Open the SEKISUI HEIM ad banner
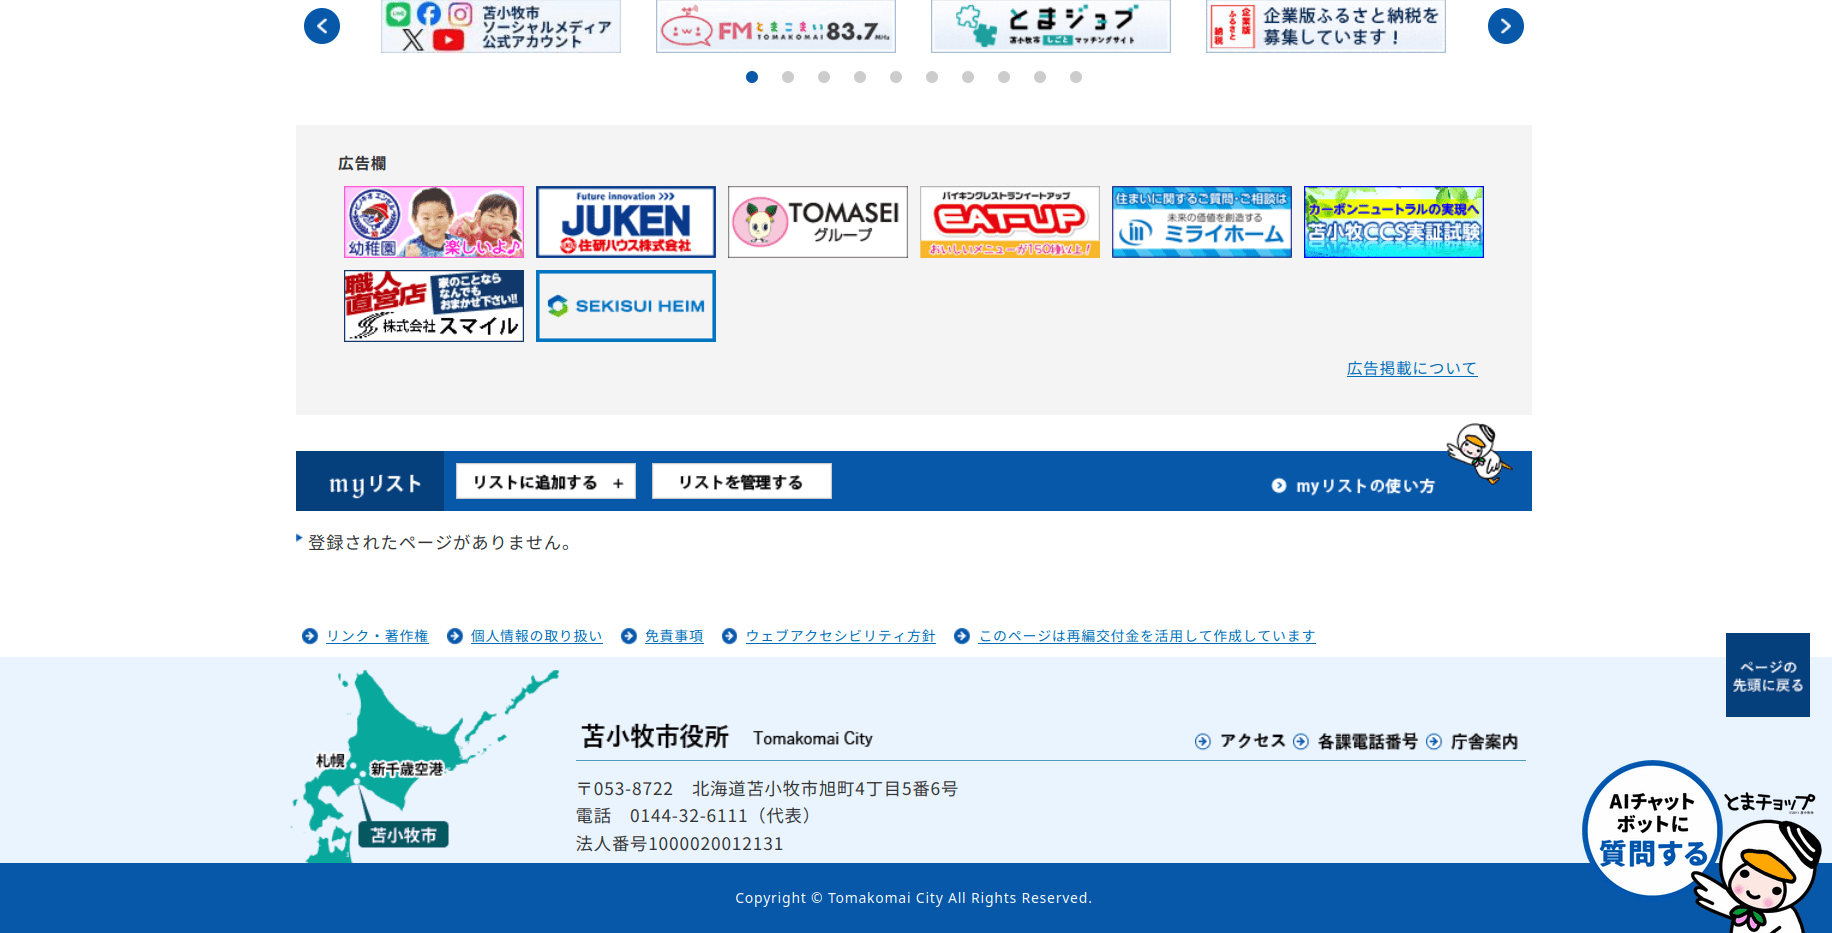 tap(626, 306)
